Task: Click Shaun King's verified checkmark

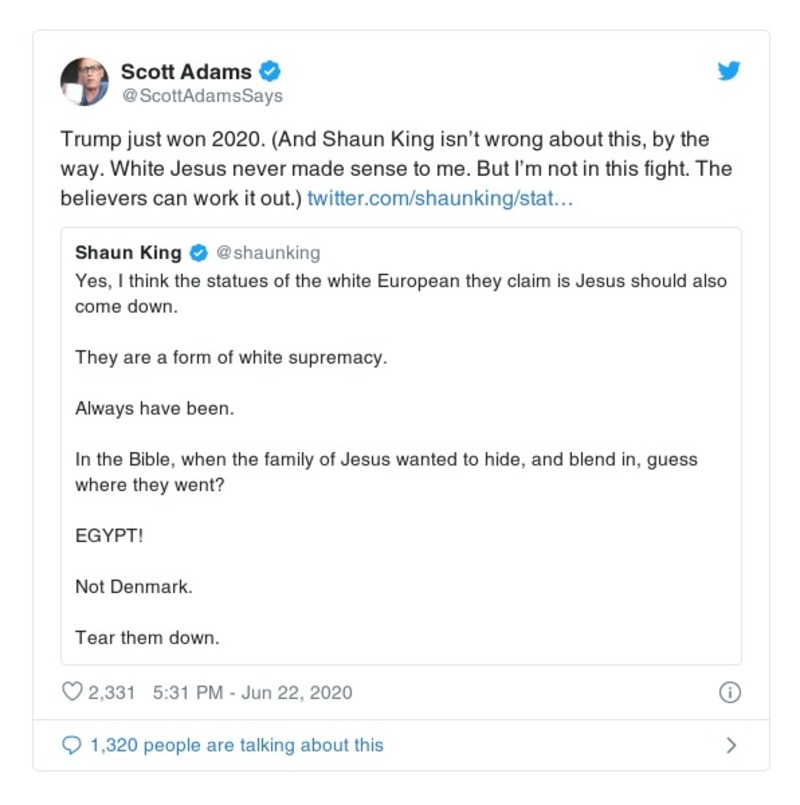Action: tap(196, 253)
